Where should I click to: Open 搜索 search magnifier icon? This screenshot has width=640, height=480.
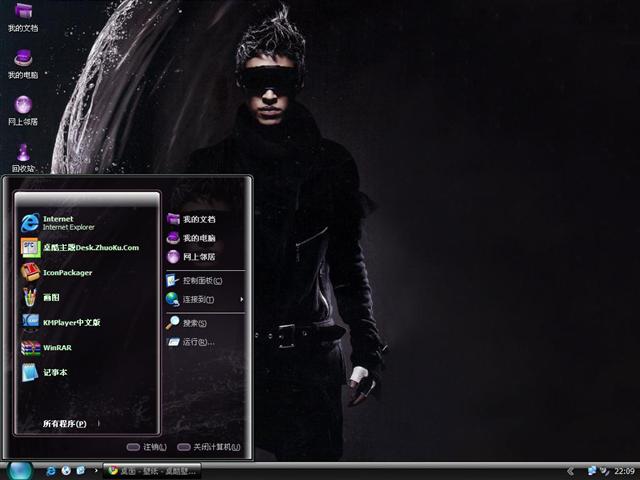172,323
